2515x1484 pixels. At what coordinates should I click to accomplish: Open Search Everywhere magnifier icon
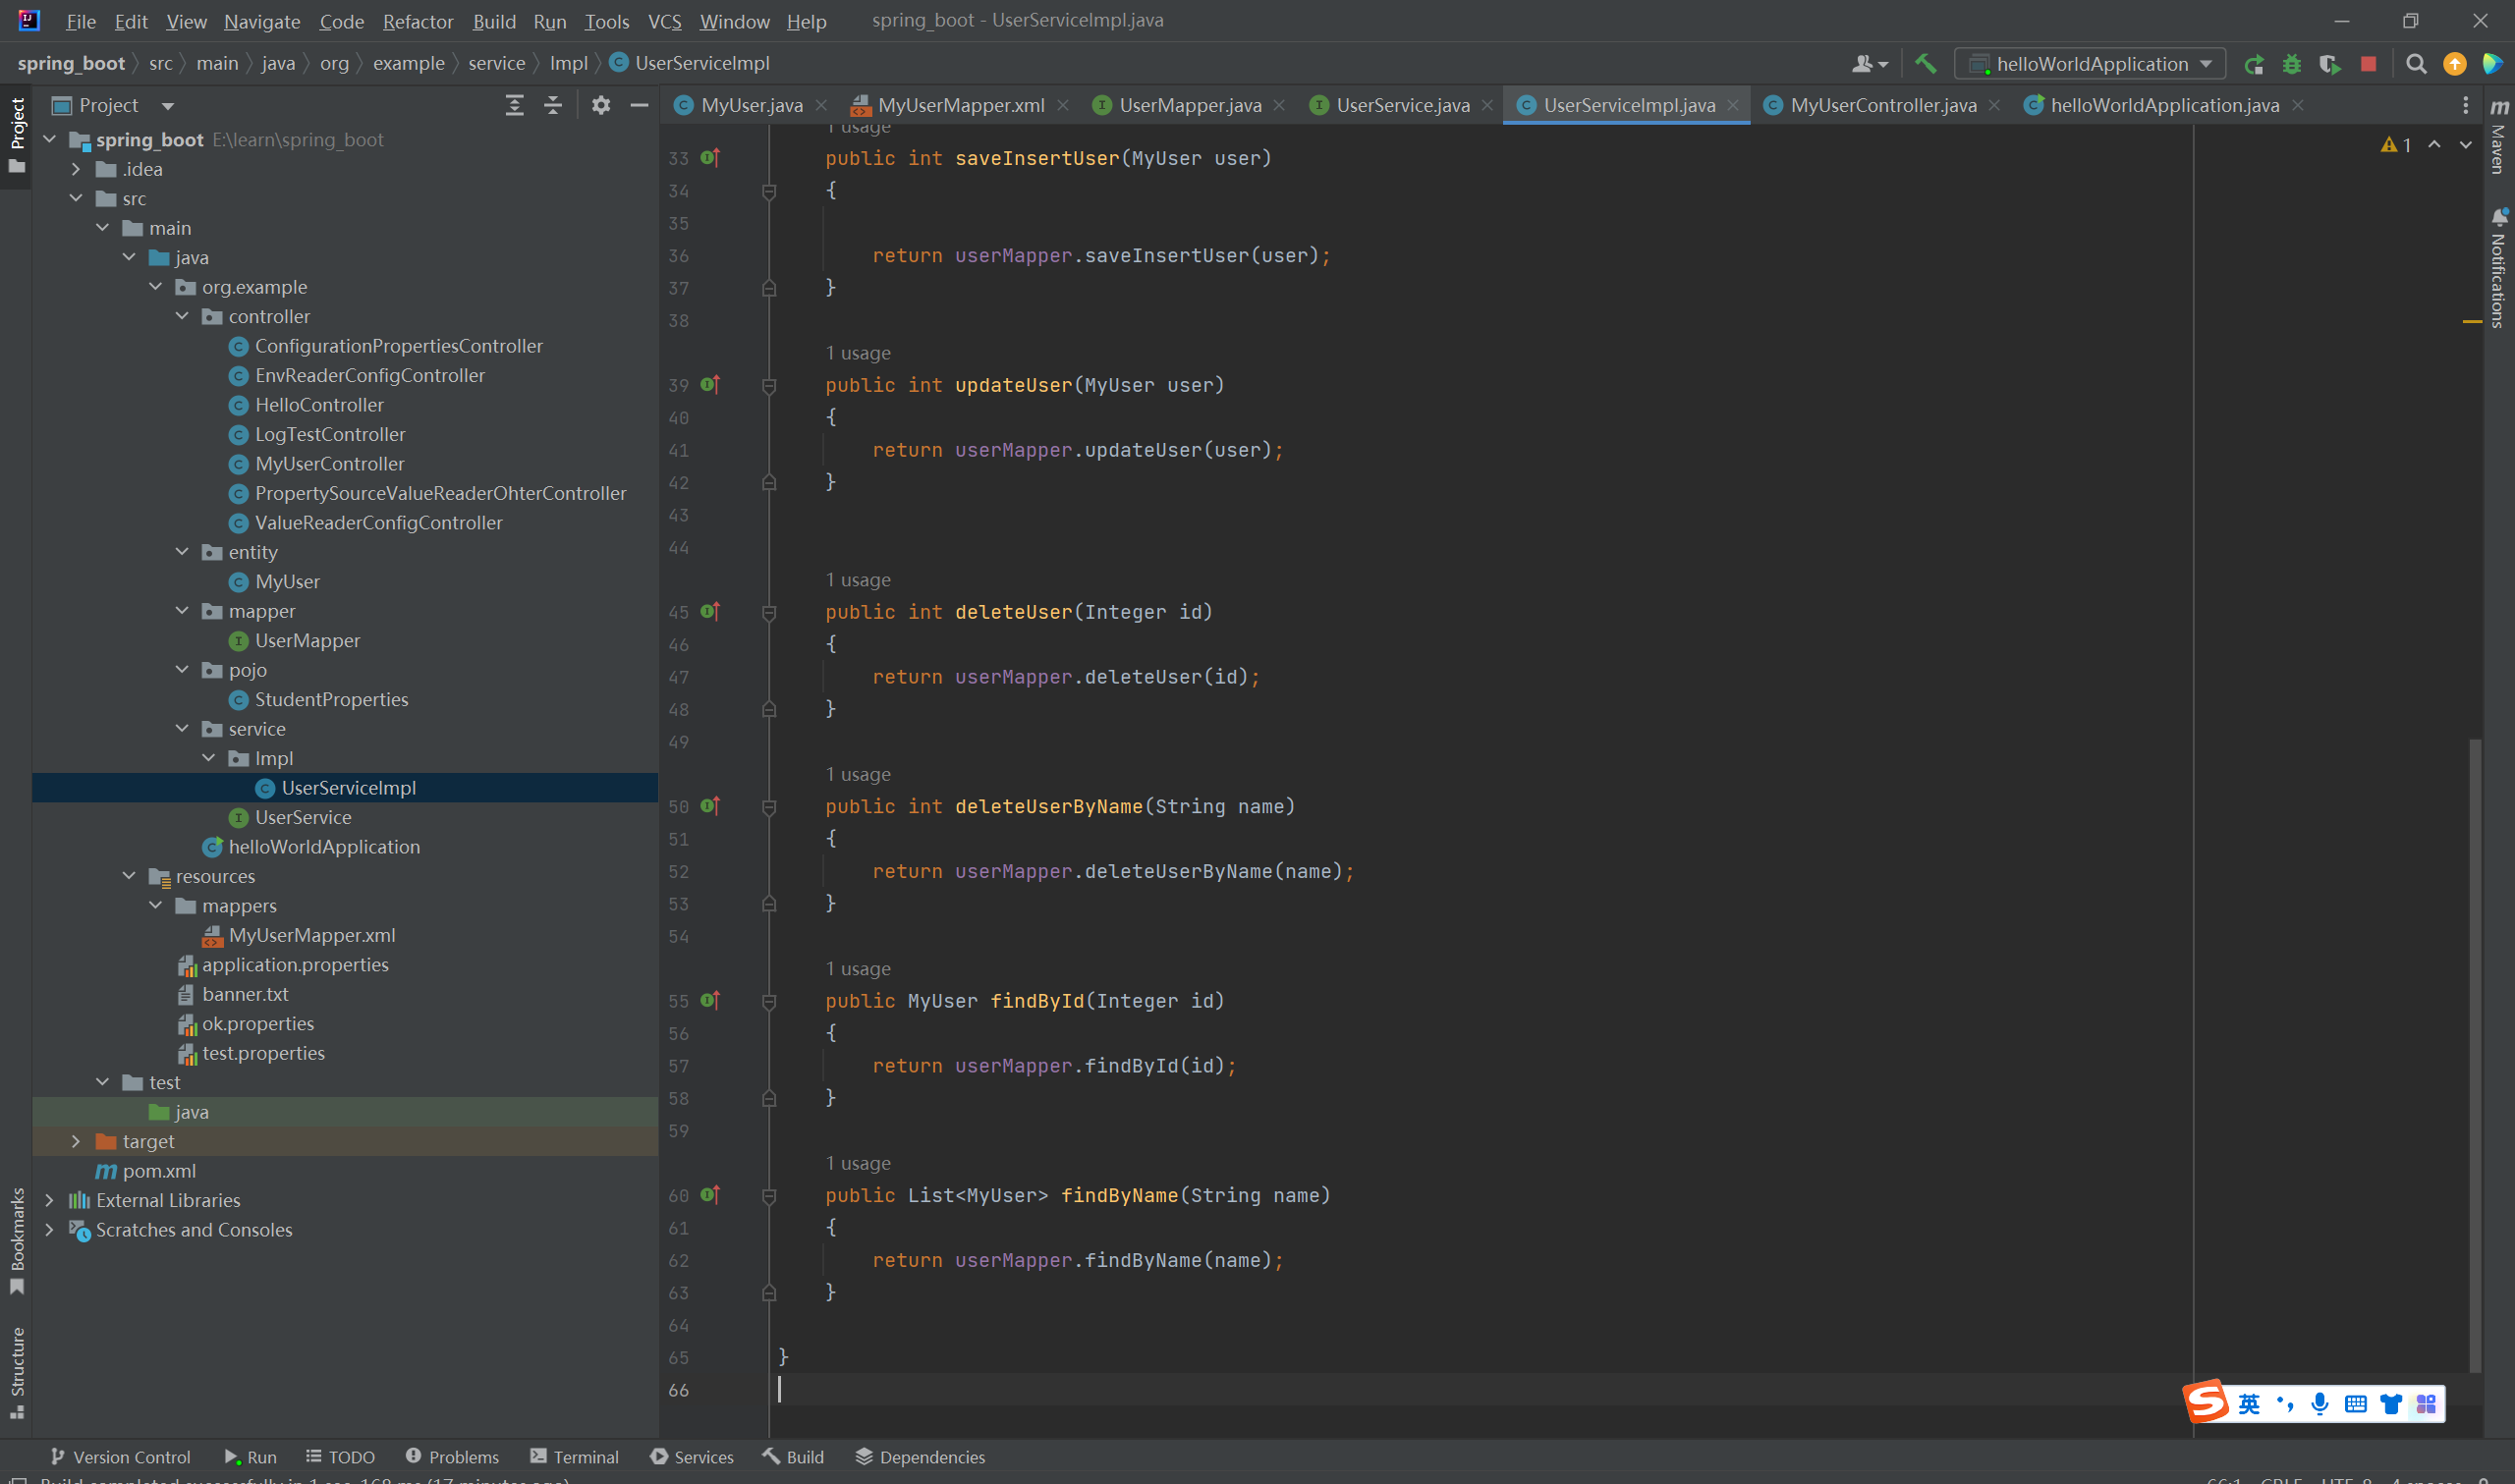click(x=2416, y=64)
